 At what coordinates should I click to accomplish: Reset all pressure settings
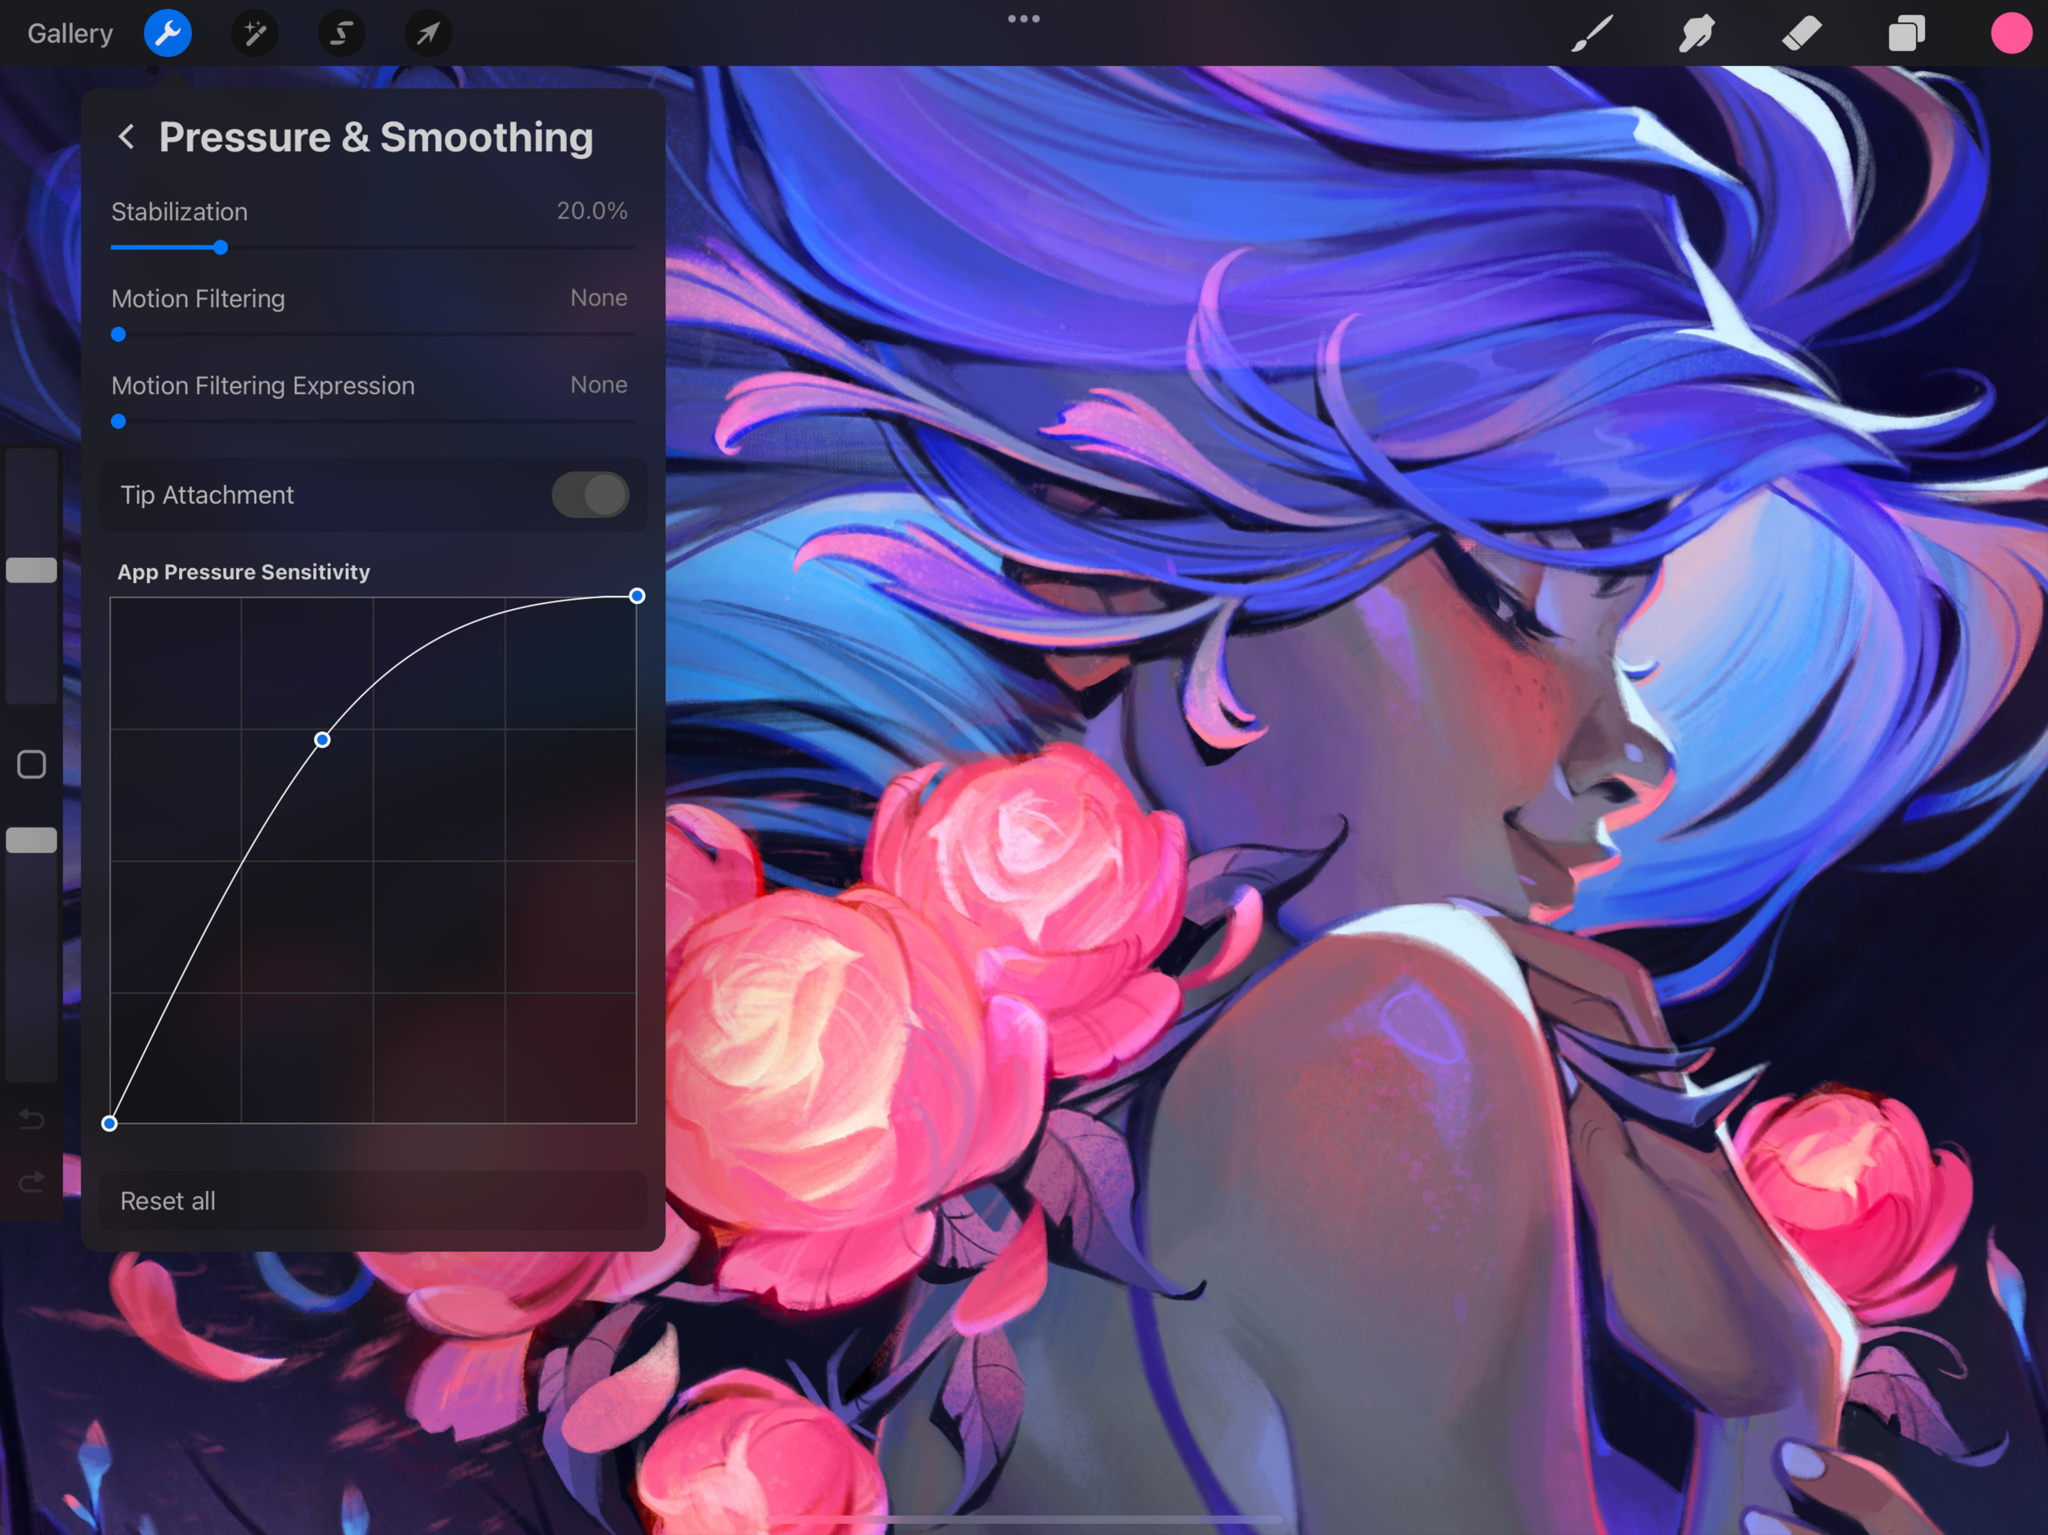pyautogui.click(x=373, y=1201)
